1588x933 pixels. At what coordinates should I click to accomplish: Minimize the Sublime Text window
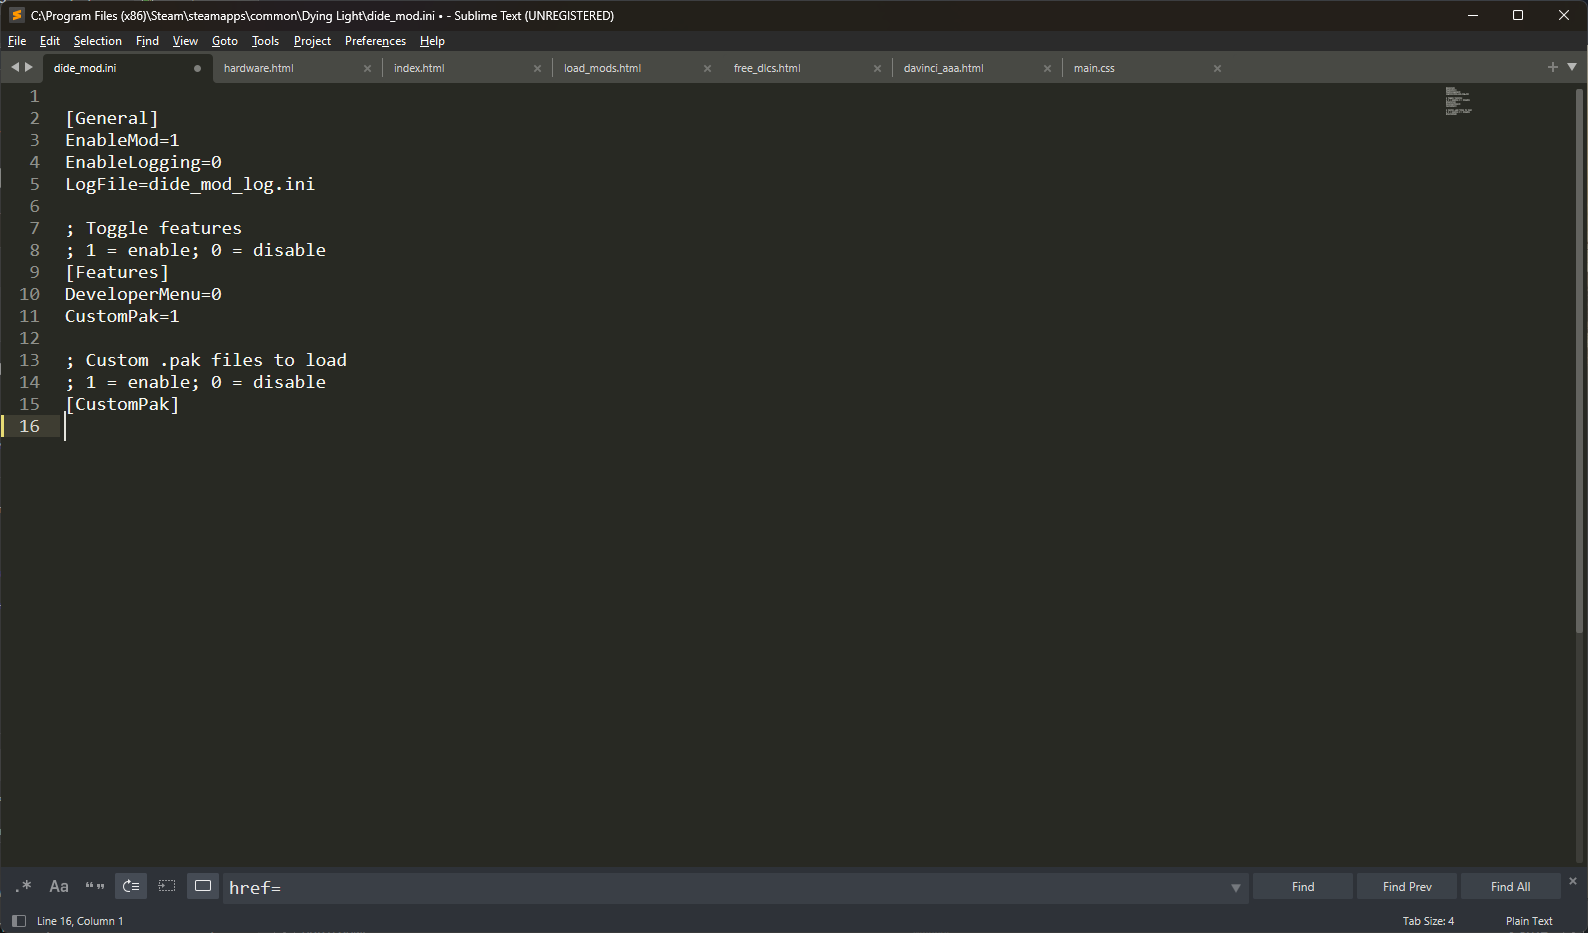(1472, 15)
